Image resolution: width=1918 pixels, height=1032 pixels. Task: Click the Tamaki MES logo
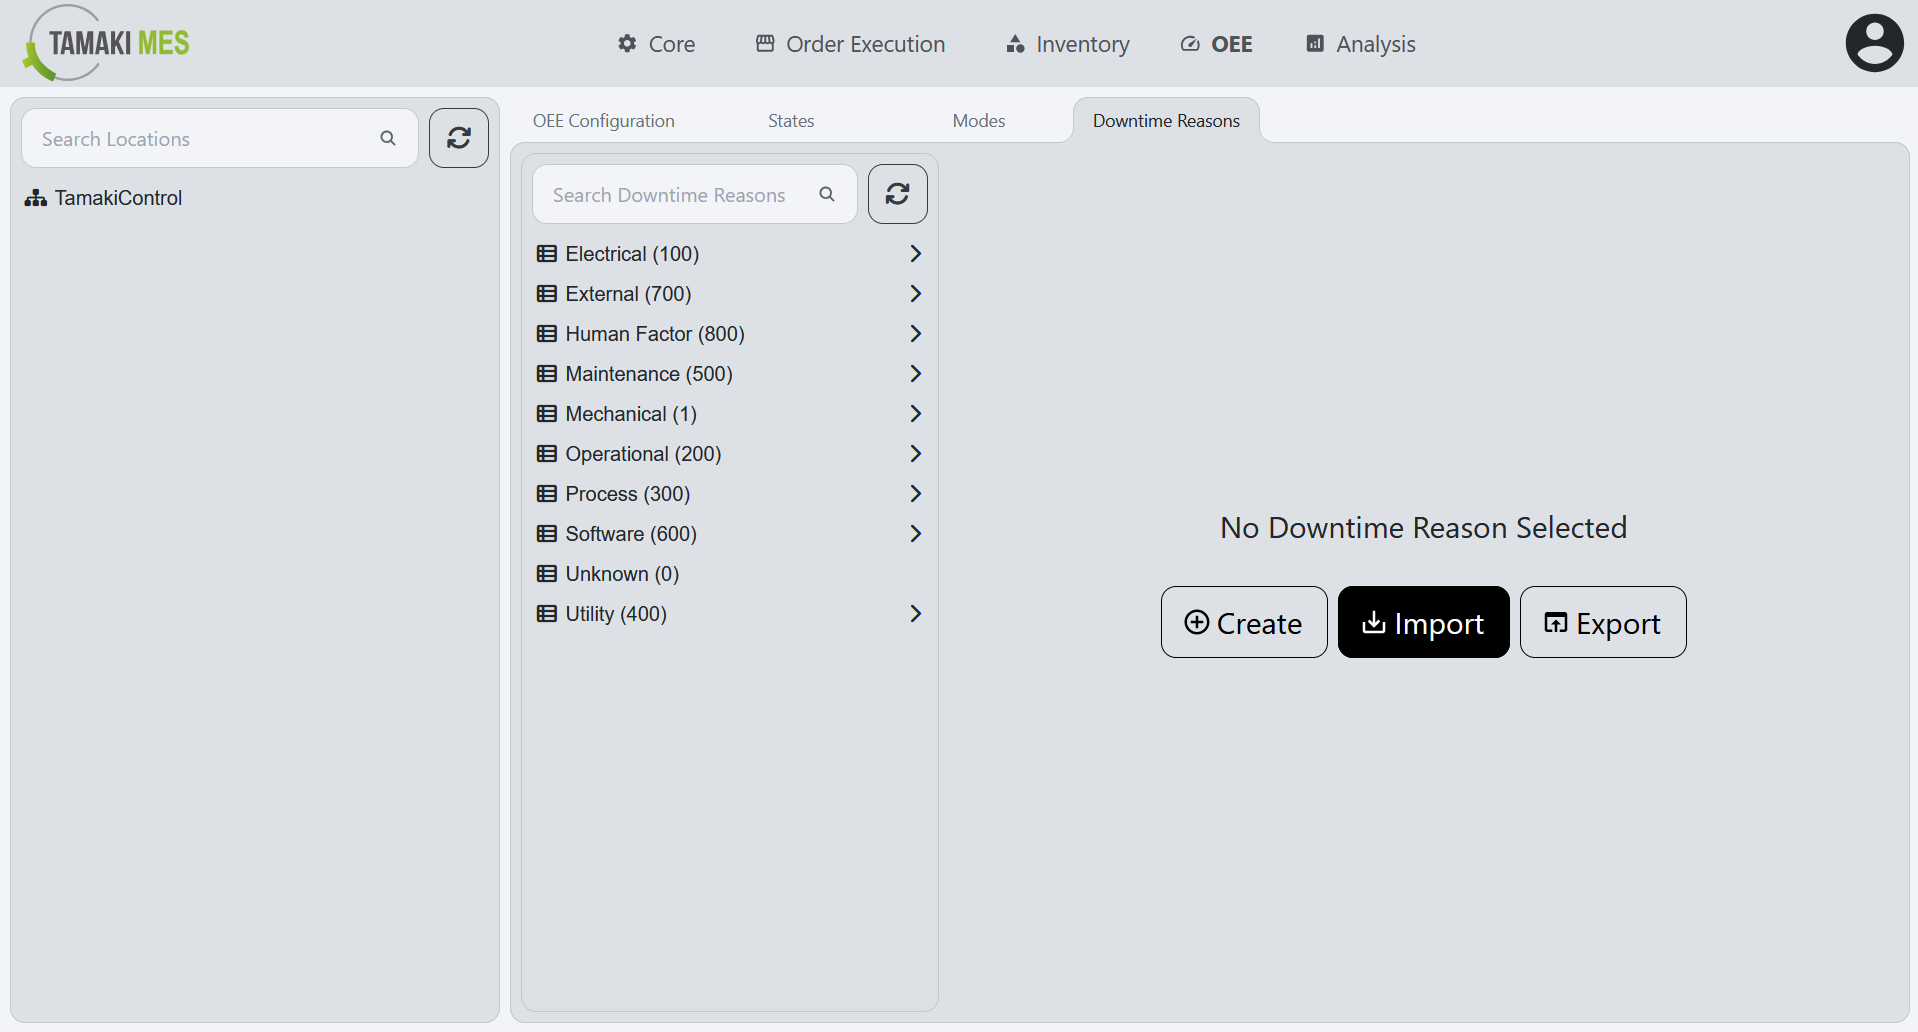[x=104, y=43]
